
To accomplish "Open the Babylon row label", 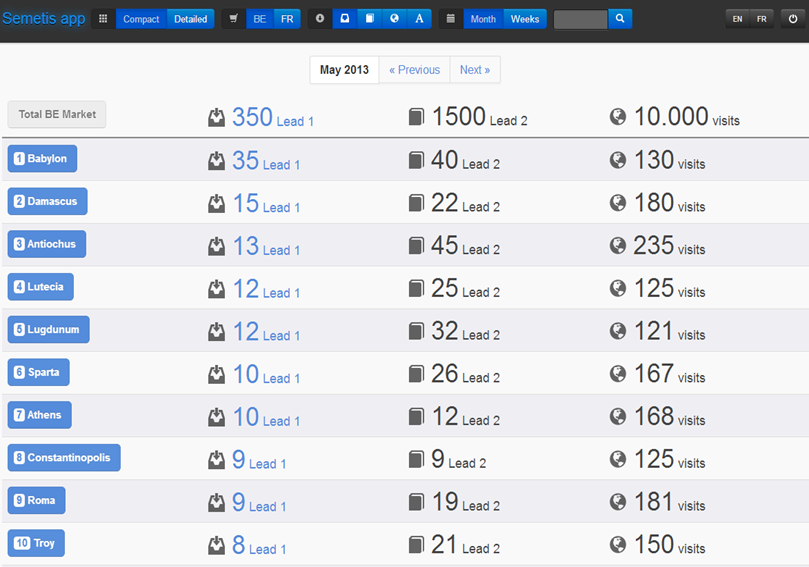I will 42,159.
